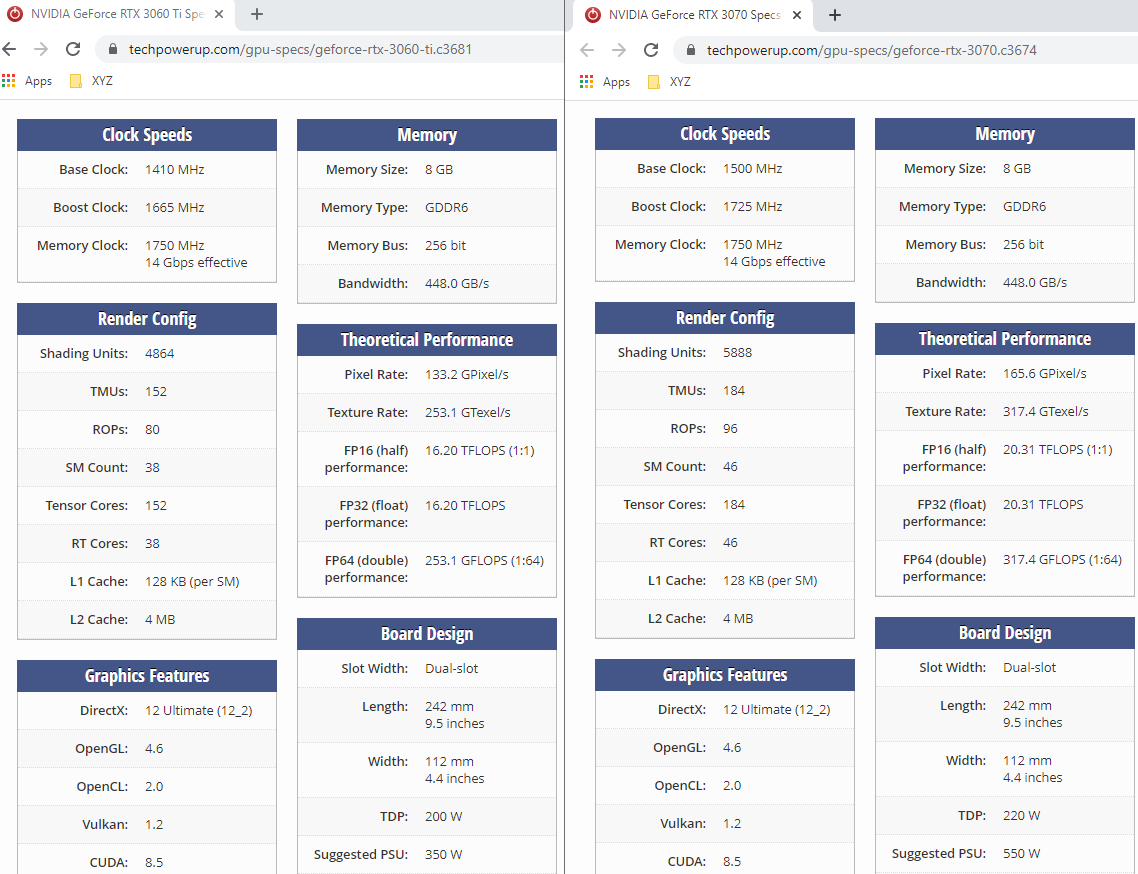Open the XYZ bookmark folder in right window
Image resolution: width=1138 pixels, height=874 pixels.
[x=669, y=81]
